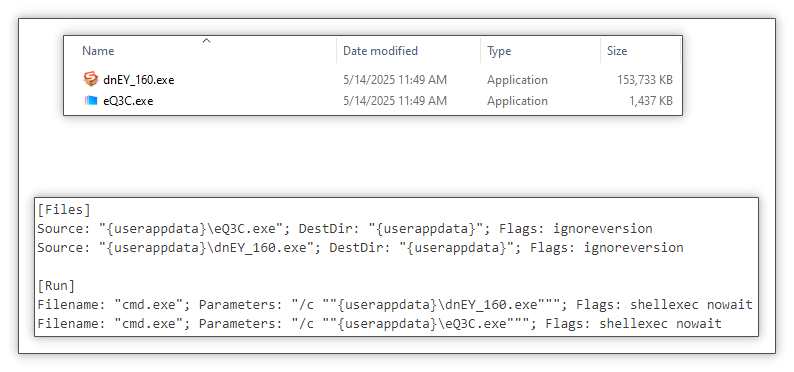This screenshot has height=372, width=794.
Task: Click the Application type of dnEY_160.exe
Action: (x=518, y=80)
